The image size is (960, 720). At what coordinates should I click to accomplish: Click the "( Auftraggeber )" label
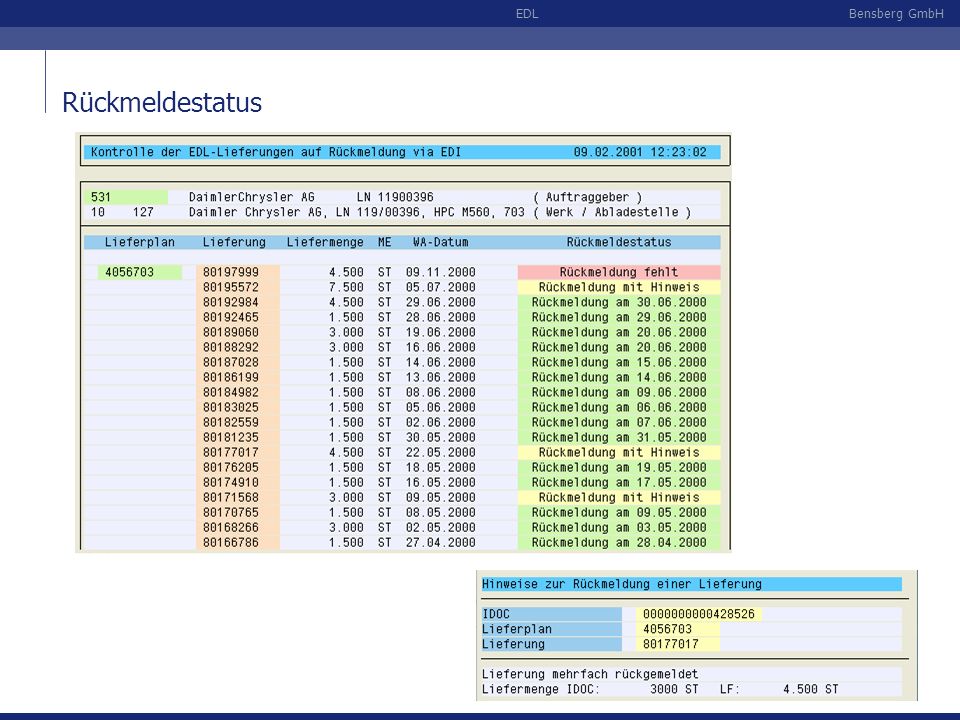587,197
